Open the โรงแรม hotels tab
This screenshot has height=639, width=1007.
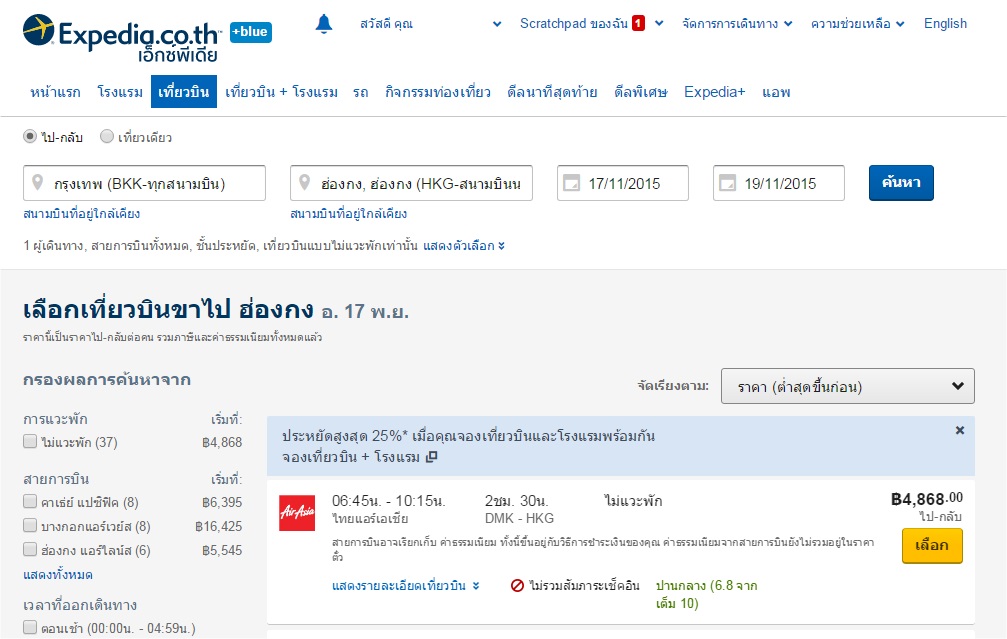(120, 92)
